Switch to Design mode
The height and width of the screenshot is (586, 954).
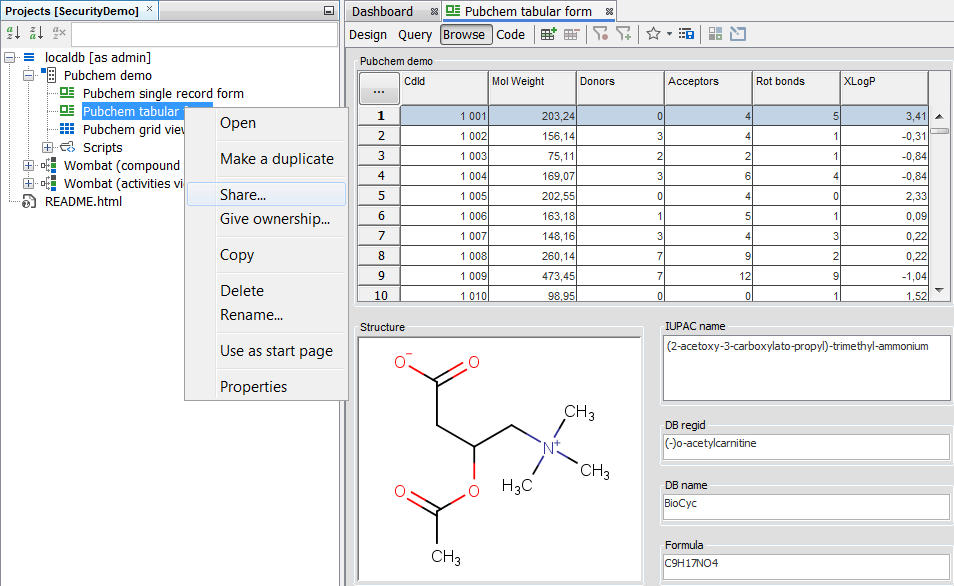368,35
